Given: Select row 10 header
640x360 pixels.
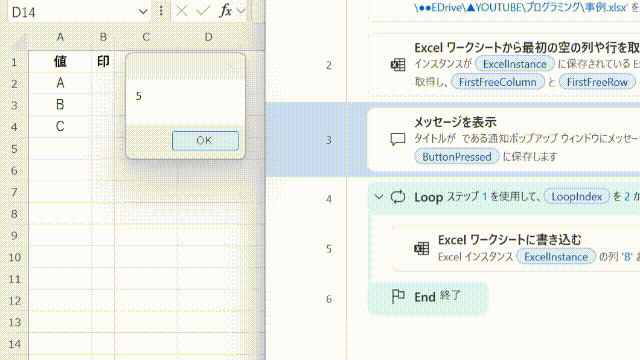Looking at the screenshot, I should [x=14, y=258].
